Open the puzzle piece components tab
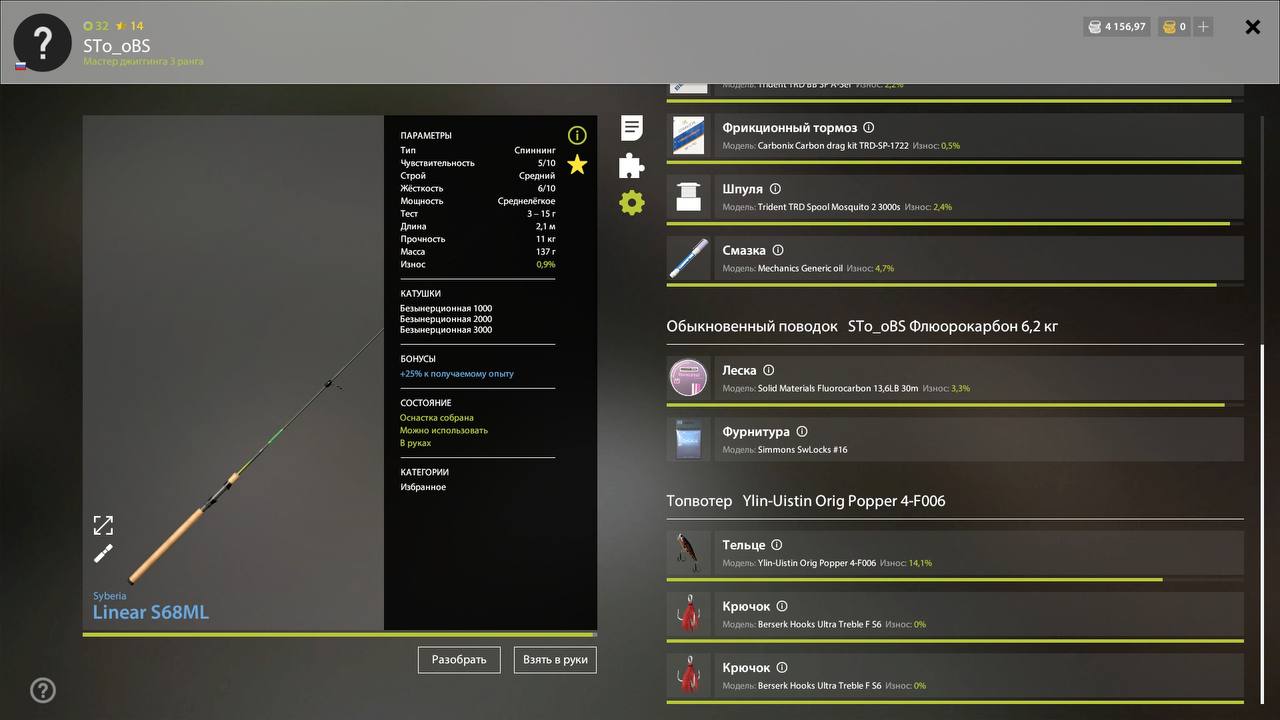The width and height of the screenshot is (1280, 720). pyautogui.click(x=632, y=165)
